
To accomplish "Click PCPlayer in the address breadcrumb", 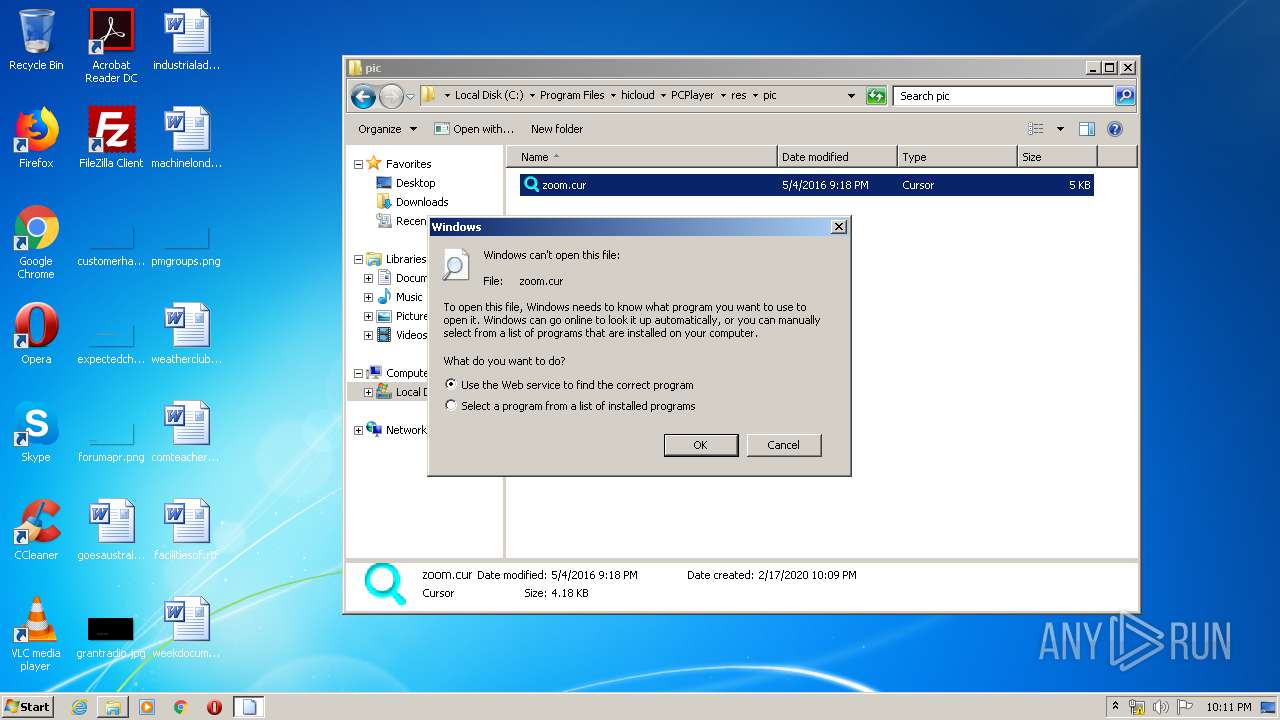I will click(x=692, y=96).
